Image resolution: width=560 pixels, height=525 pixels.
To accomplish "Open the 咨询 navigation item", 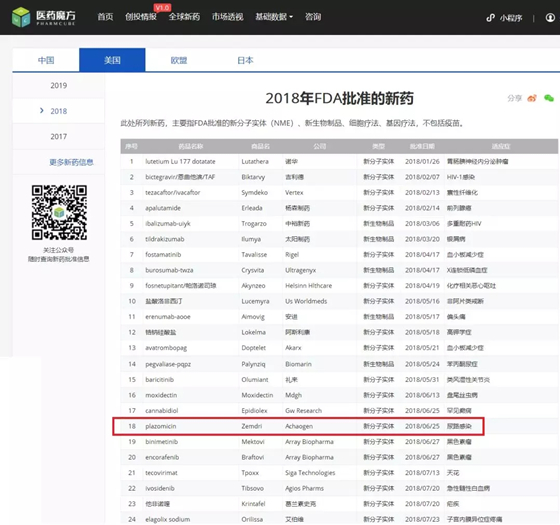I will [x=313, y=17].
